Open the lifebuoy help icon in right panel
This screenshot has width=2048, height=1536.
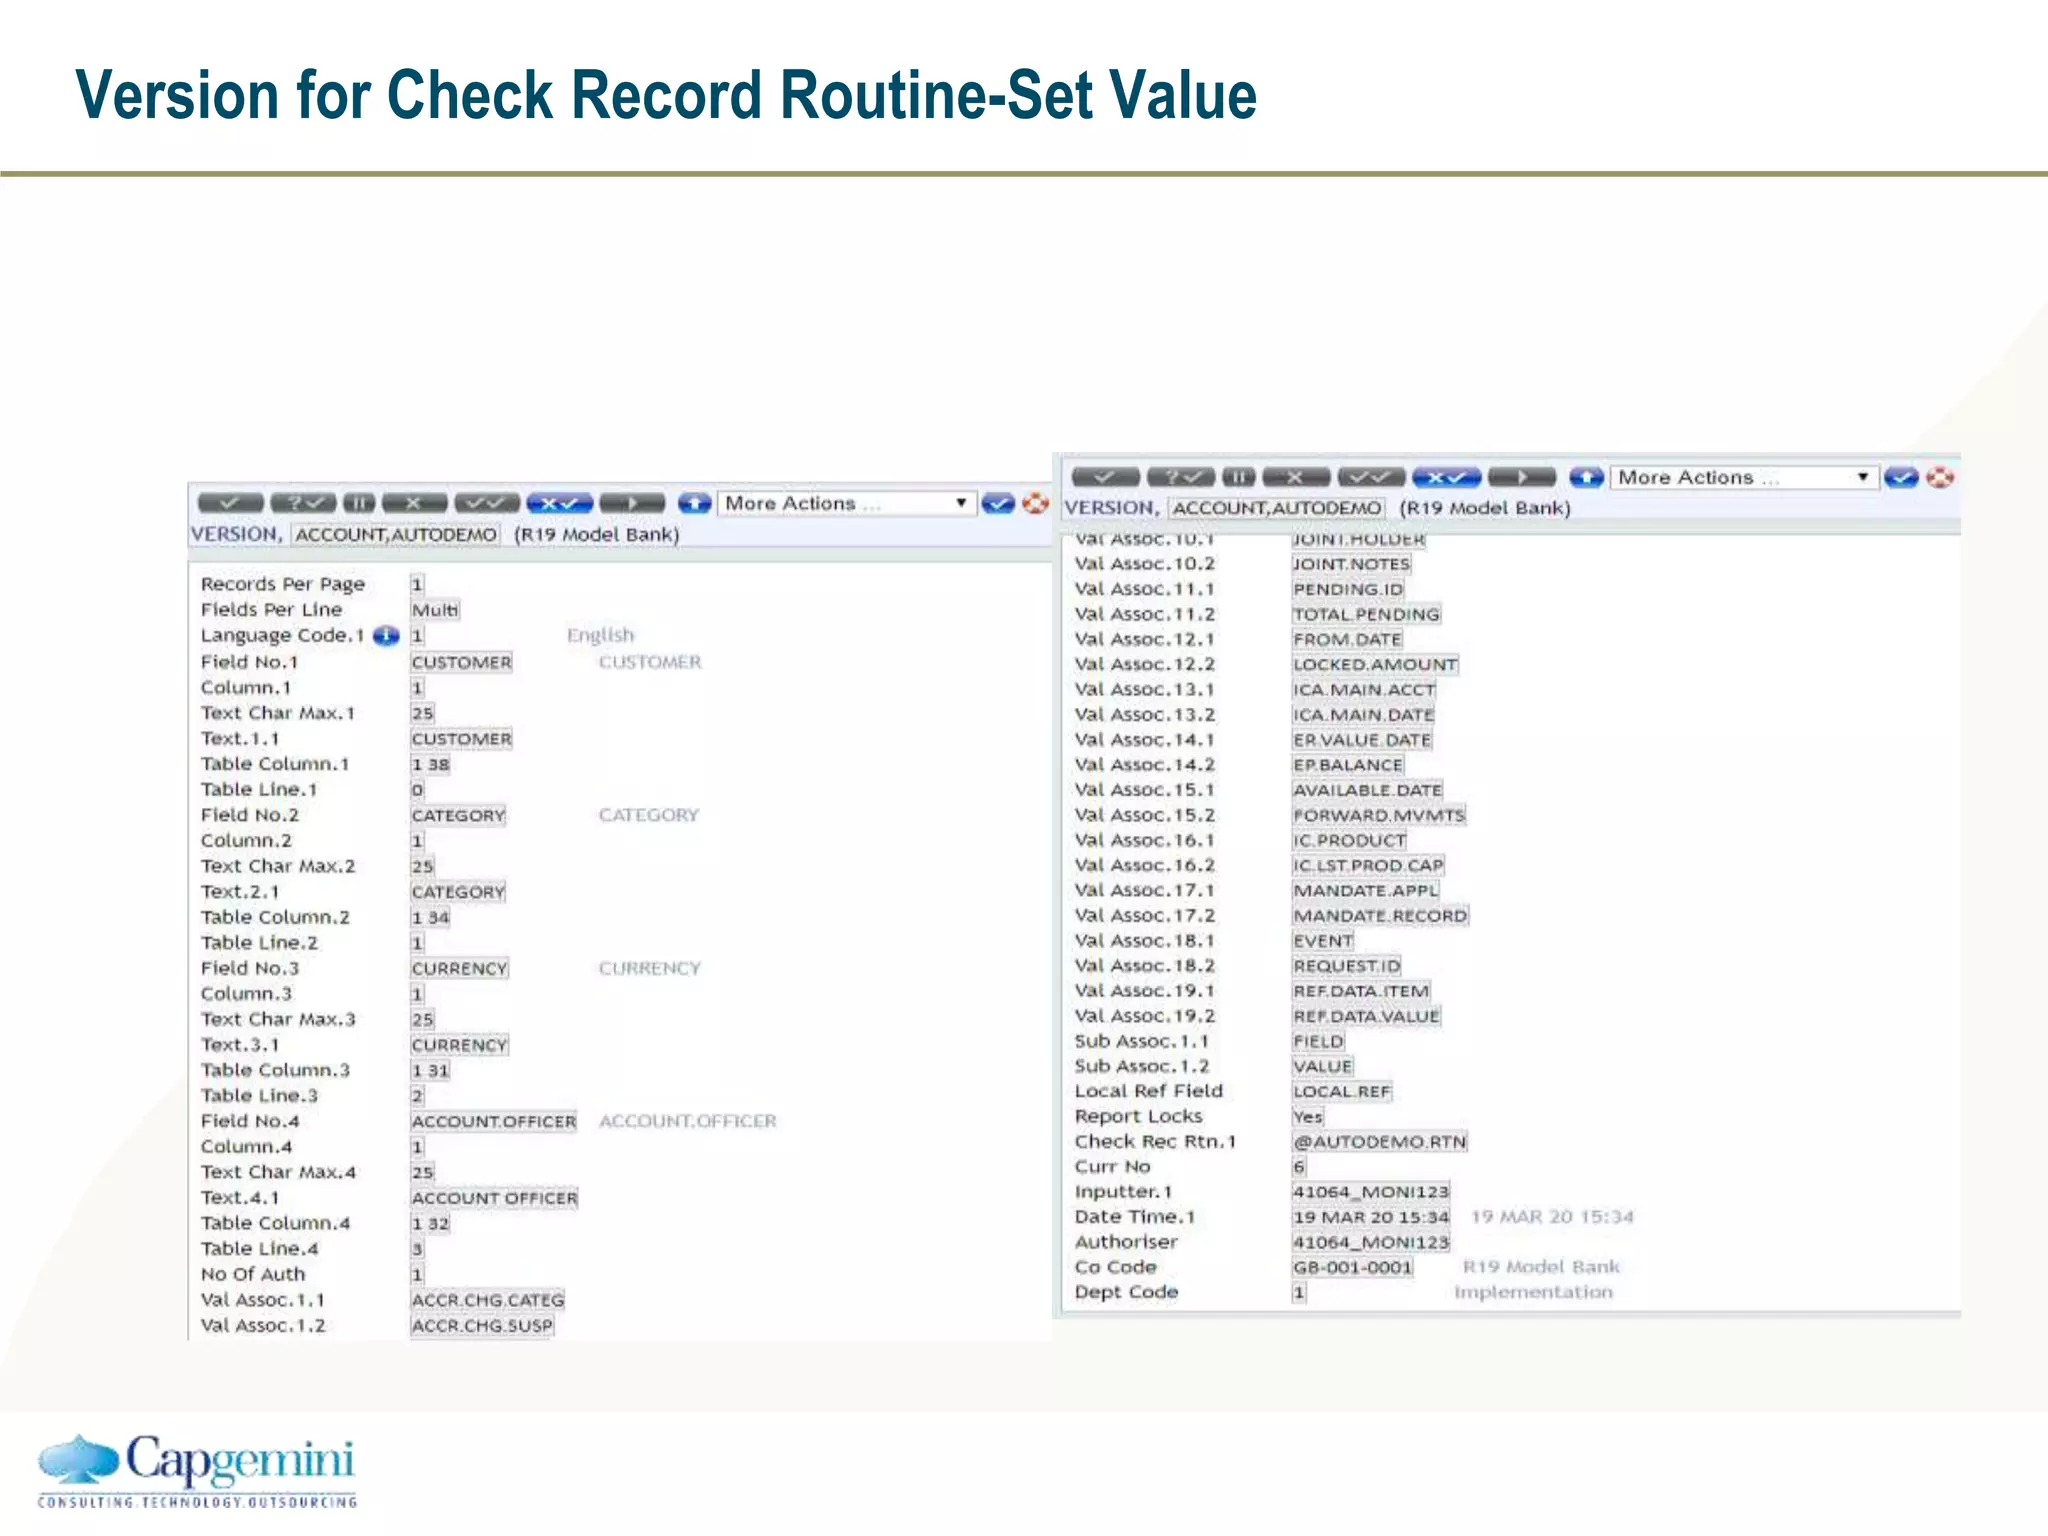(x=1940, y=477)
